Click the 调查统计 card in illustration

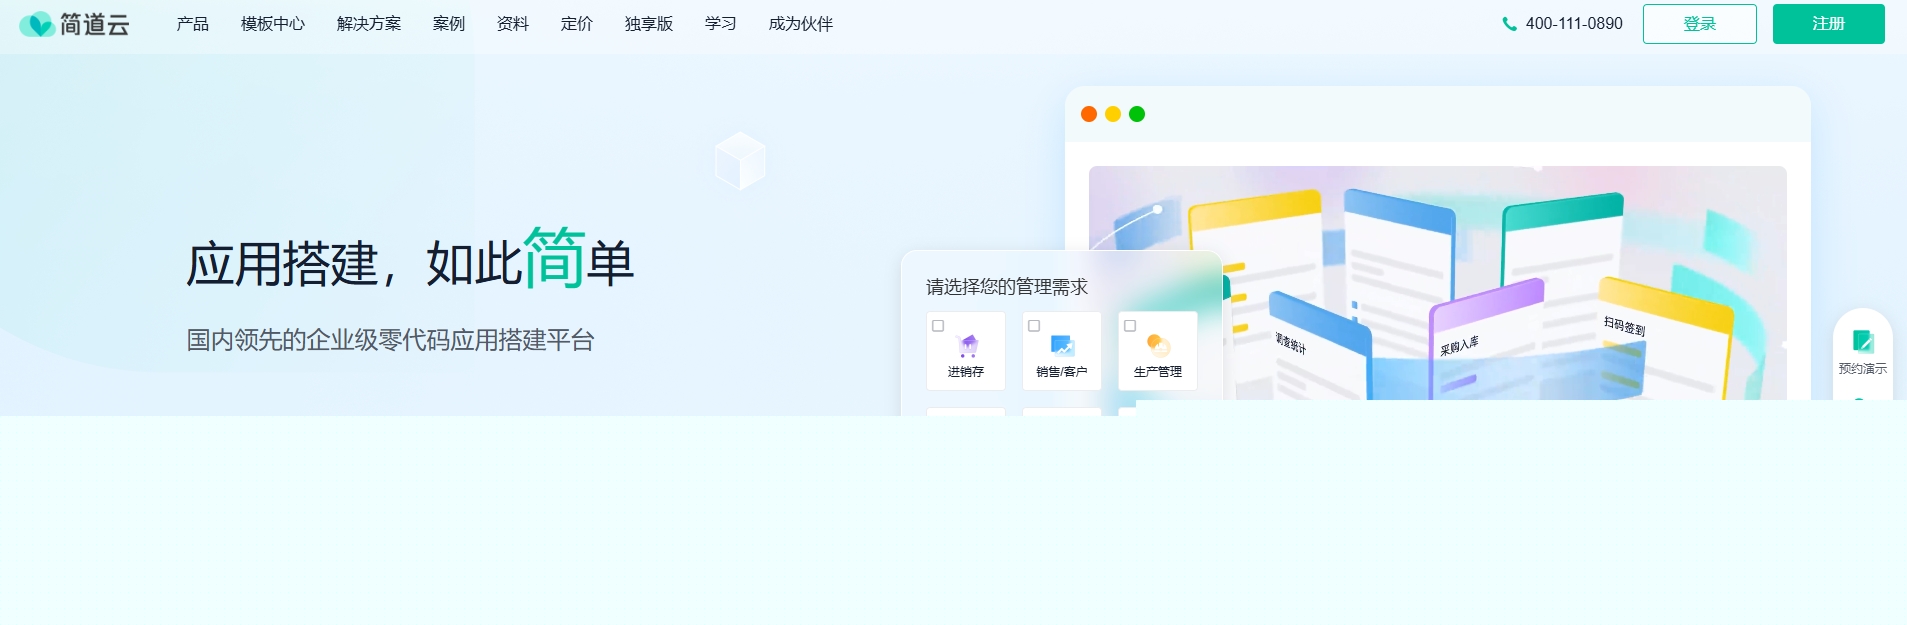coord(1318,346)
